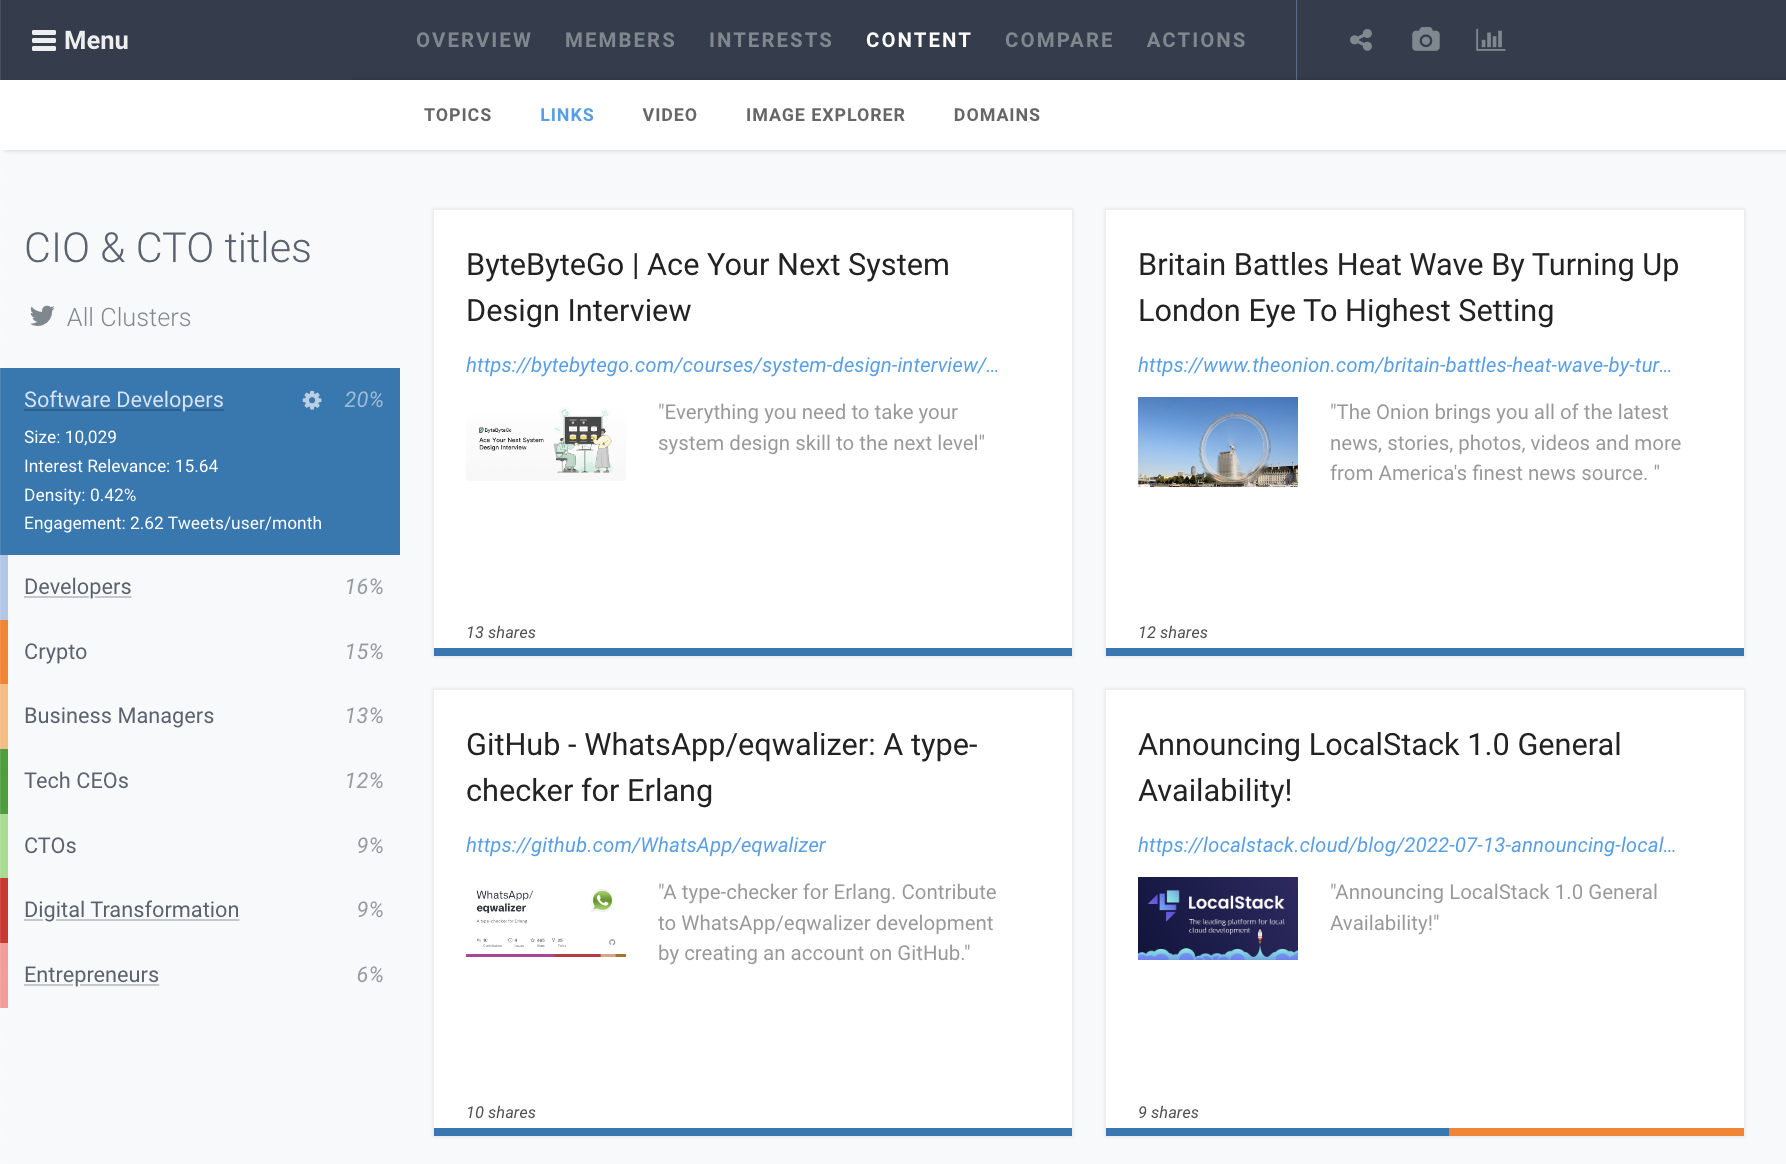Viewport: 1786px width, 1164px height.
Task: Open the bytebytego.com course URL
Action: pyautogui.click(x=732, y=365)
